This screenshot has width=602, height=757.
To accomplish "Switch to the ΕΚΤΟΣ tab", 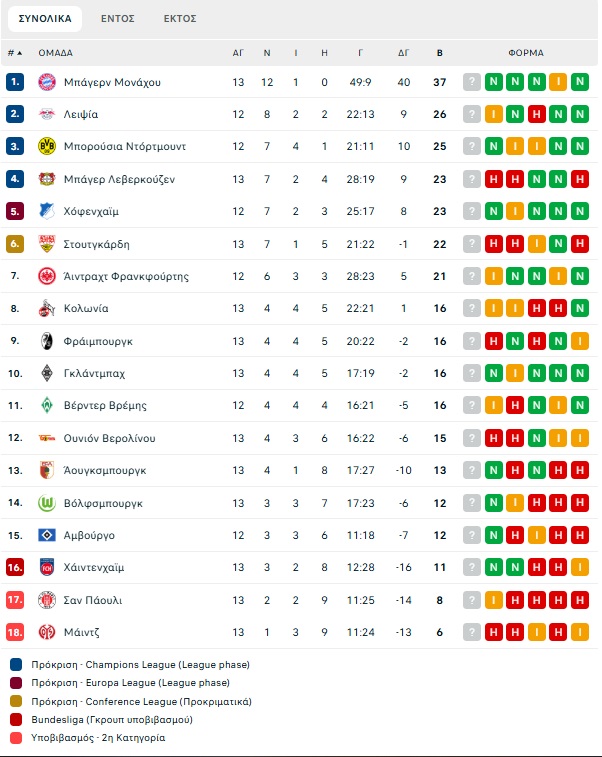I will [180, 18].
